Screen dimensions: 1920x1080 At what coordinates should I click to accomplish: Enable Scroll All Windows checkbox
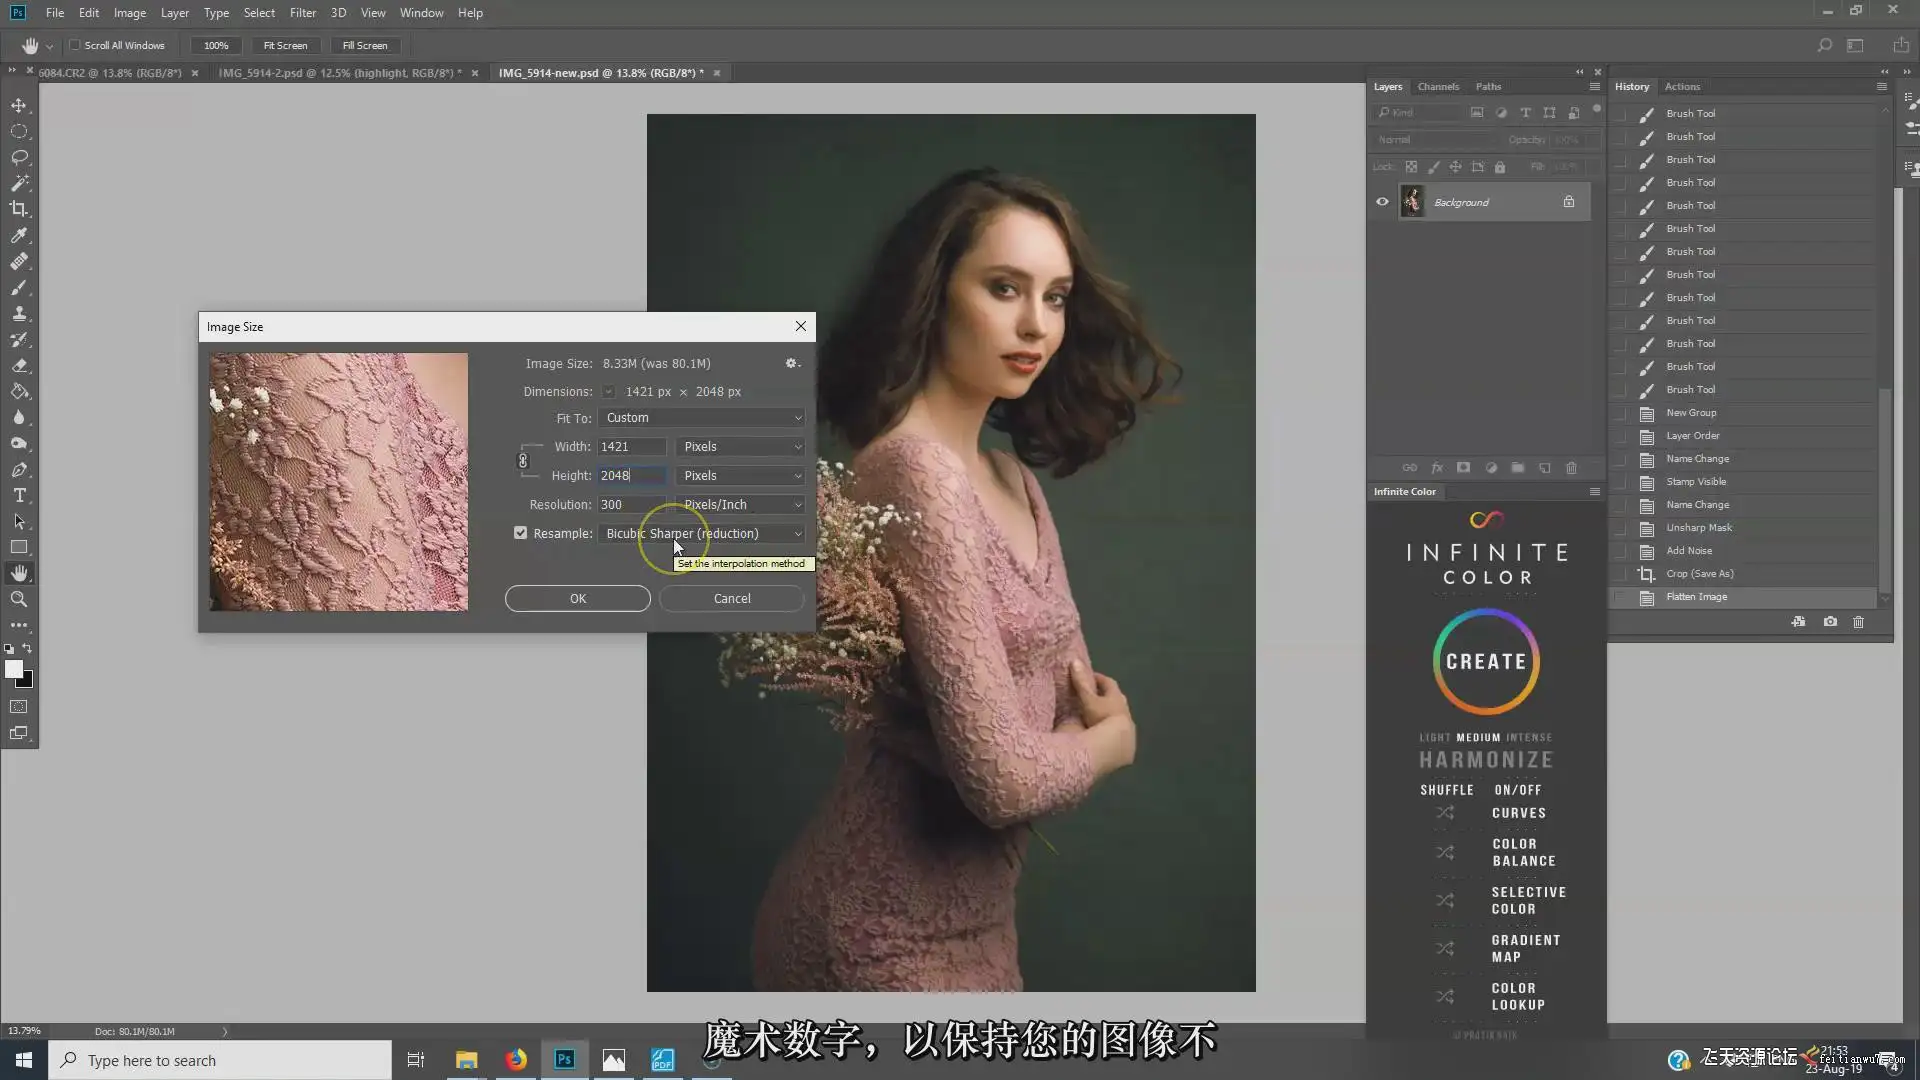click(x=74, y=45)
